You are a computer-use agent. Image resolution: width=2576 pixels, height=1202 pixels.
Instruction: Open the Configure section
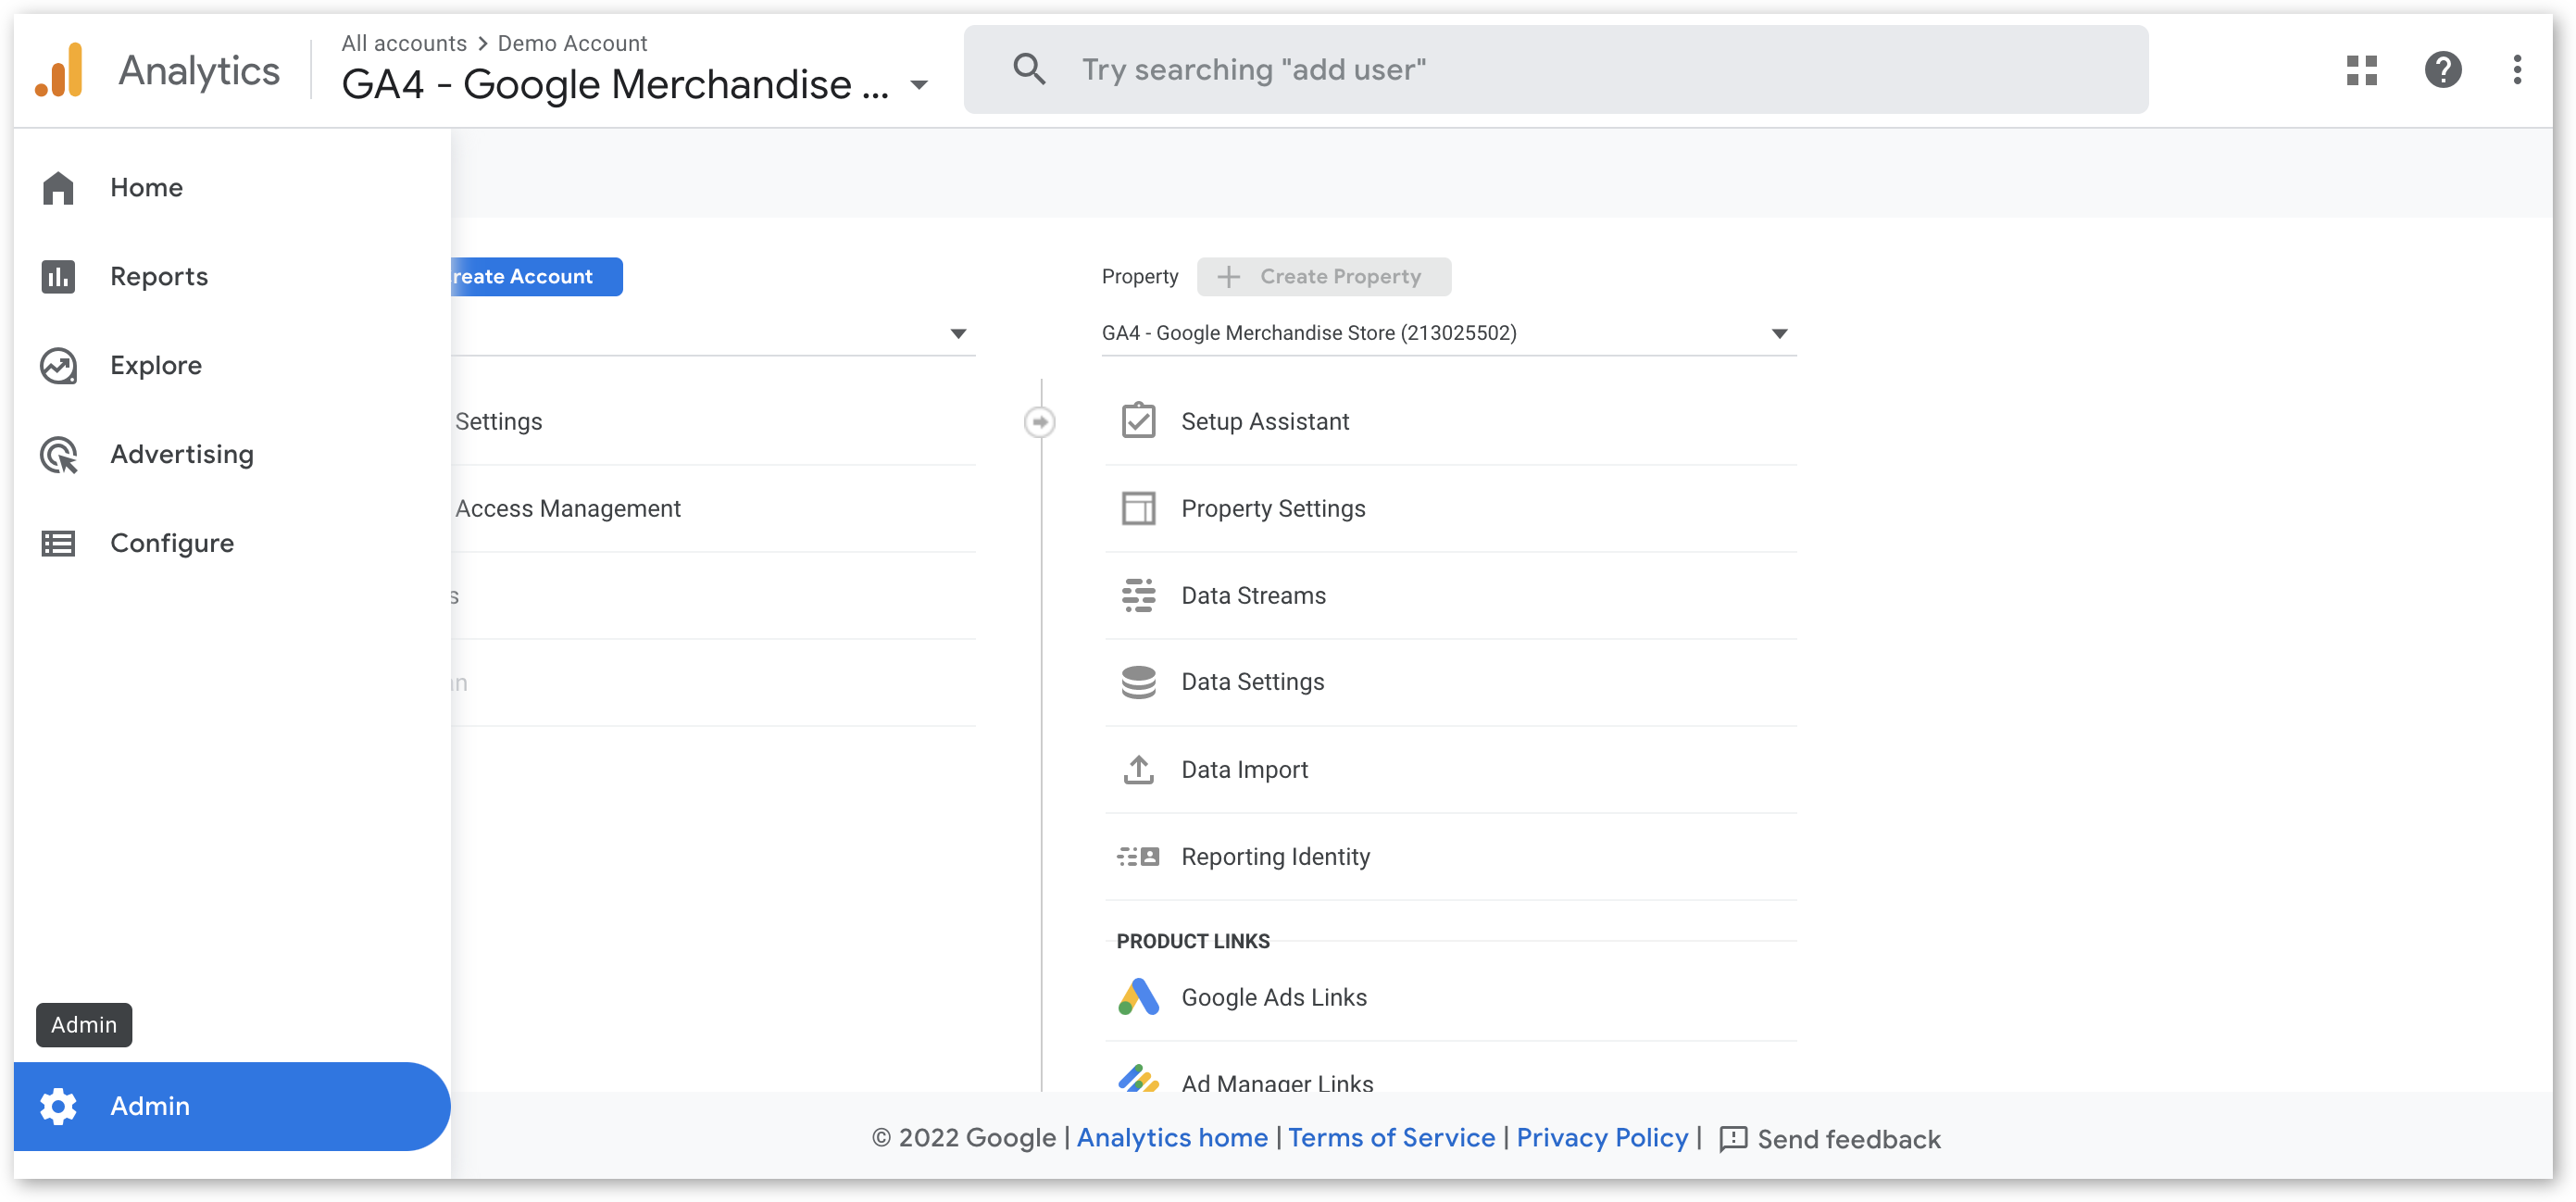(171, 542)
